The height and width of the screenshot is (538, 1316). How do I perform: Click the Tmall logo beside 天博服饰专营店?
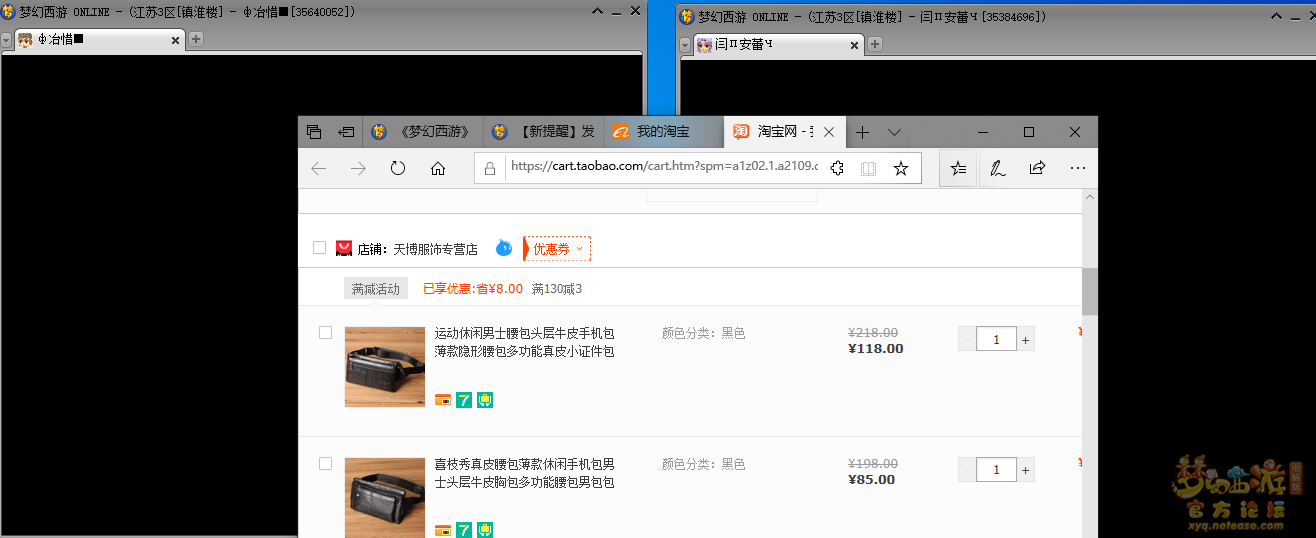tap(344, 248)
